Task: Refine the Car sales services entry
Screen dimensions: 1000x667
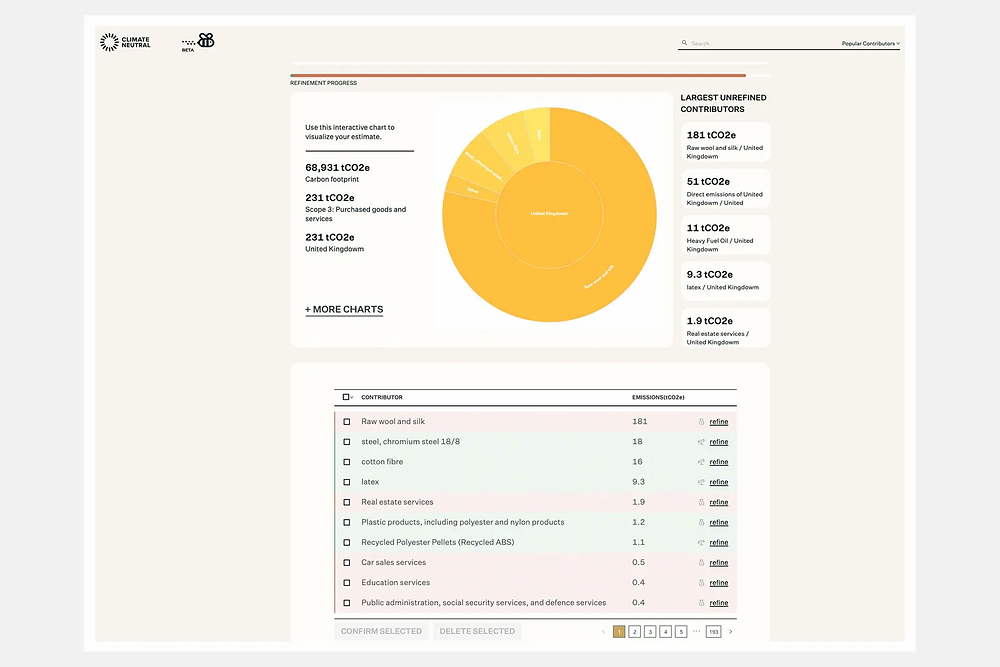Action: [x=719, y=562]
